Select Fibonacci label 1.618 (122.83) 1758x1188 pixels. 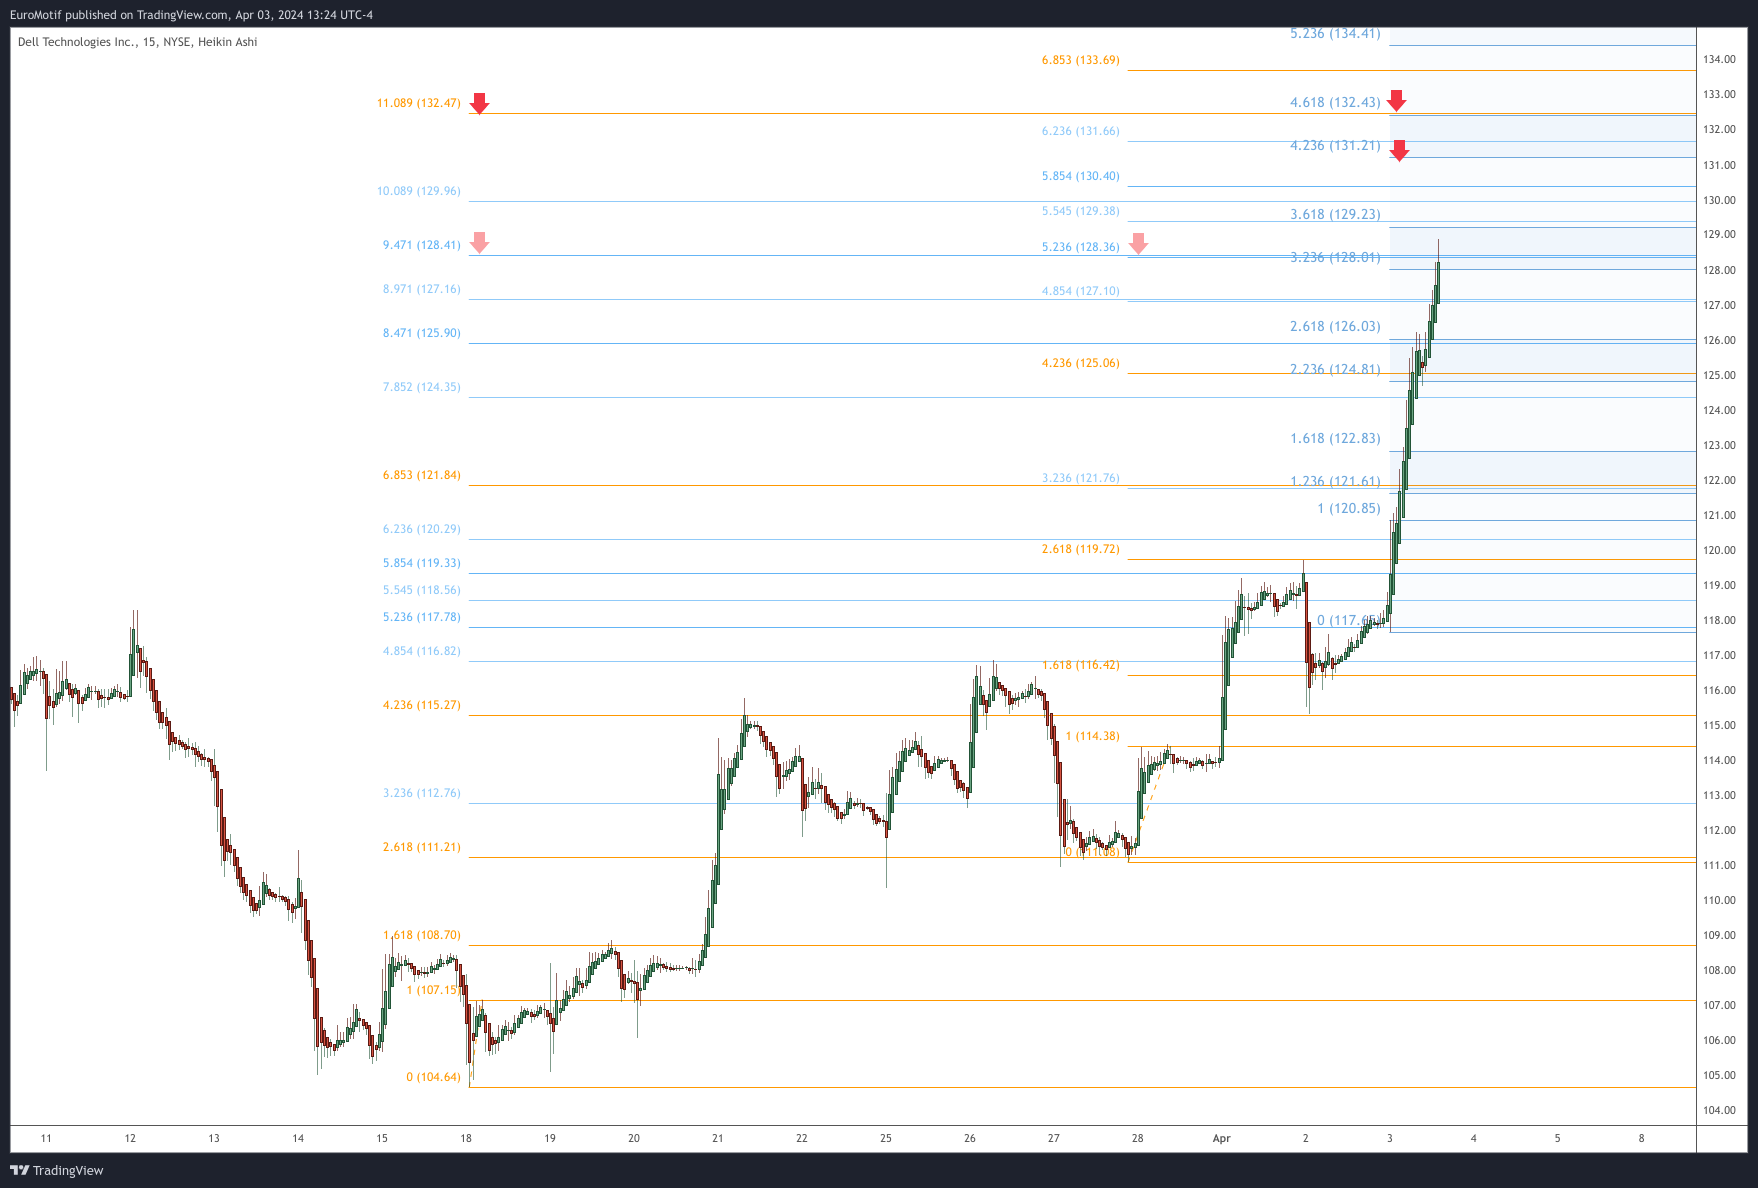[1335, 438]
